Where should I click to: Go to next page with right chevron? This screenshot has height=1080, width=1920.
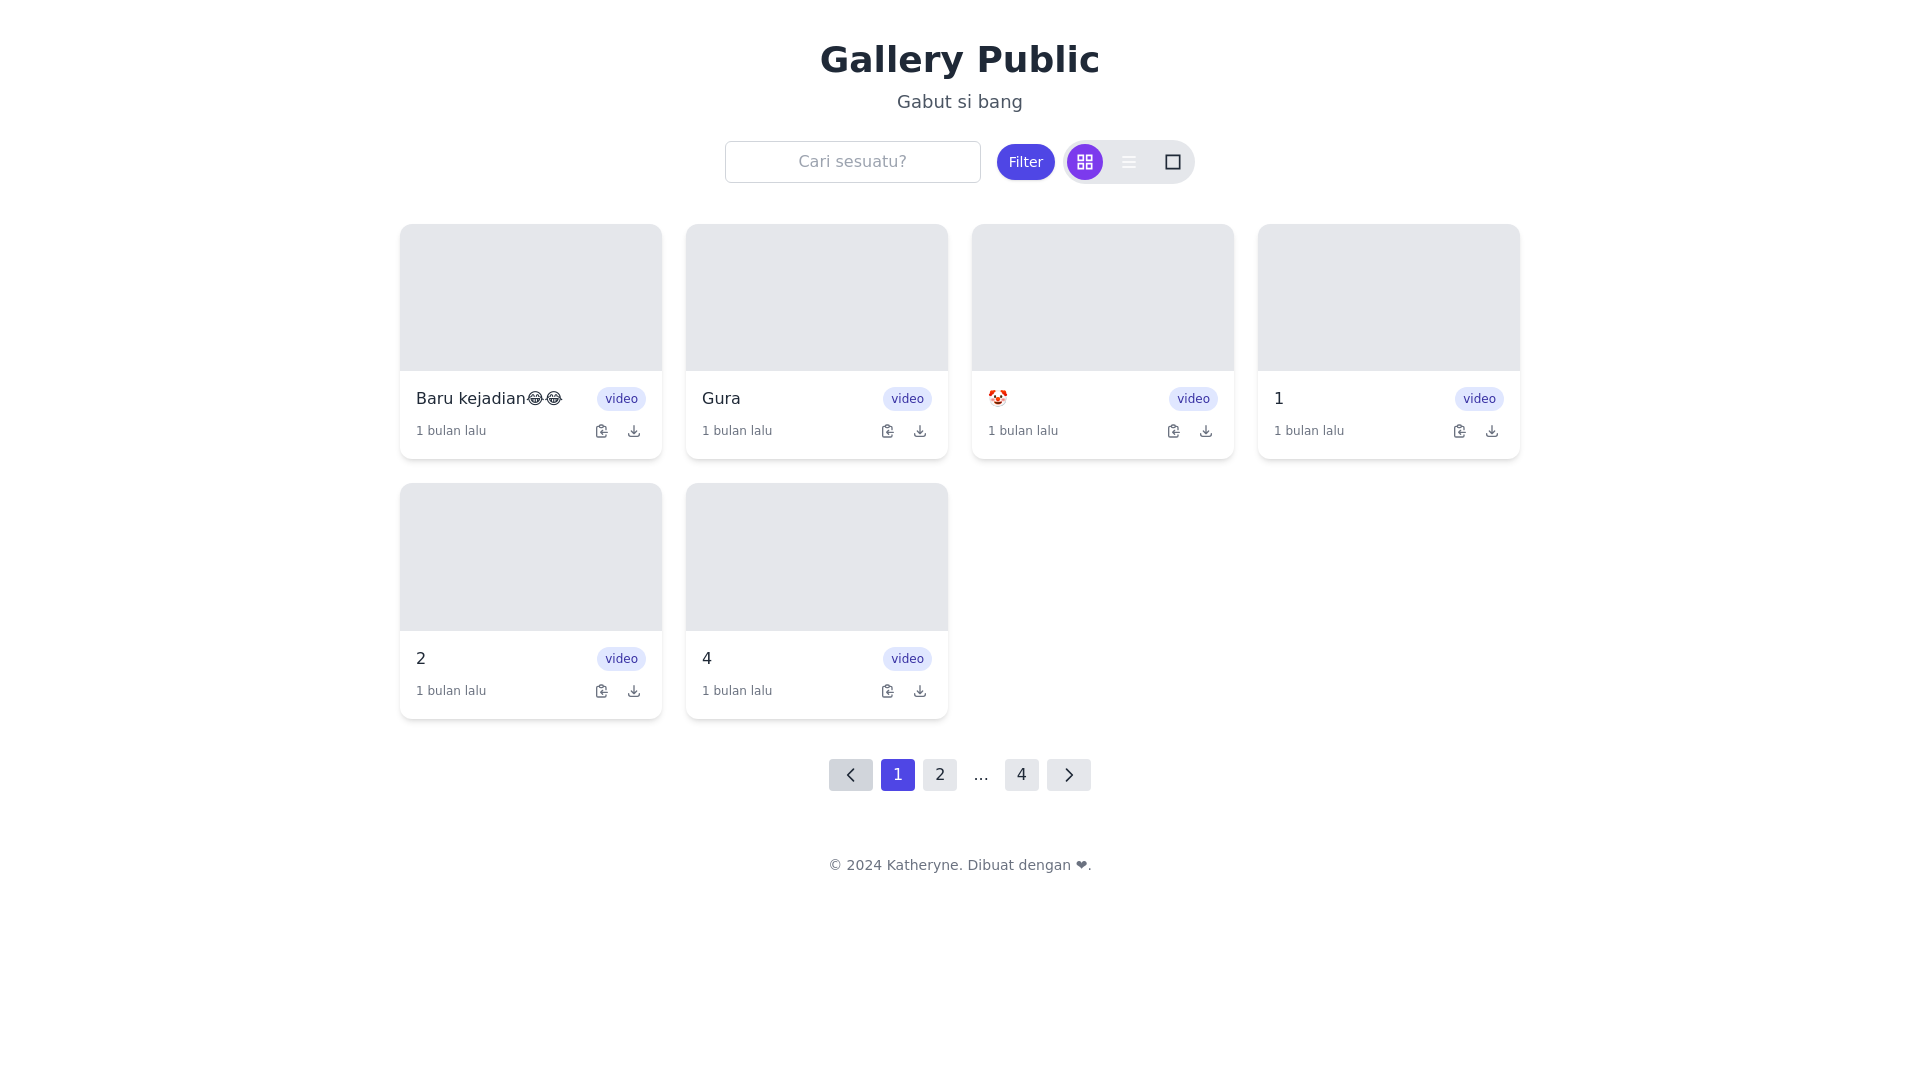click(x=1068, y=774)
